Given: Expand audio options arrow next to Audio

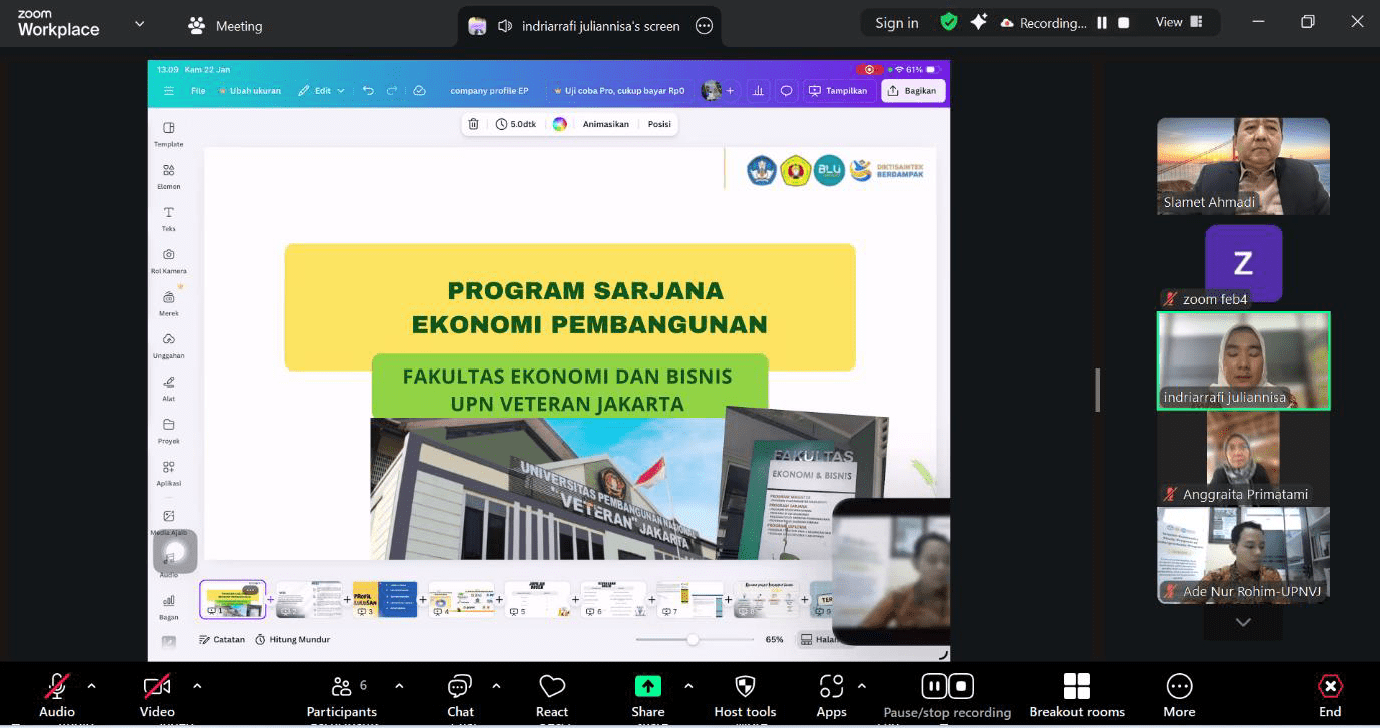Looking at the screenshot, I should coord(92,686).
